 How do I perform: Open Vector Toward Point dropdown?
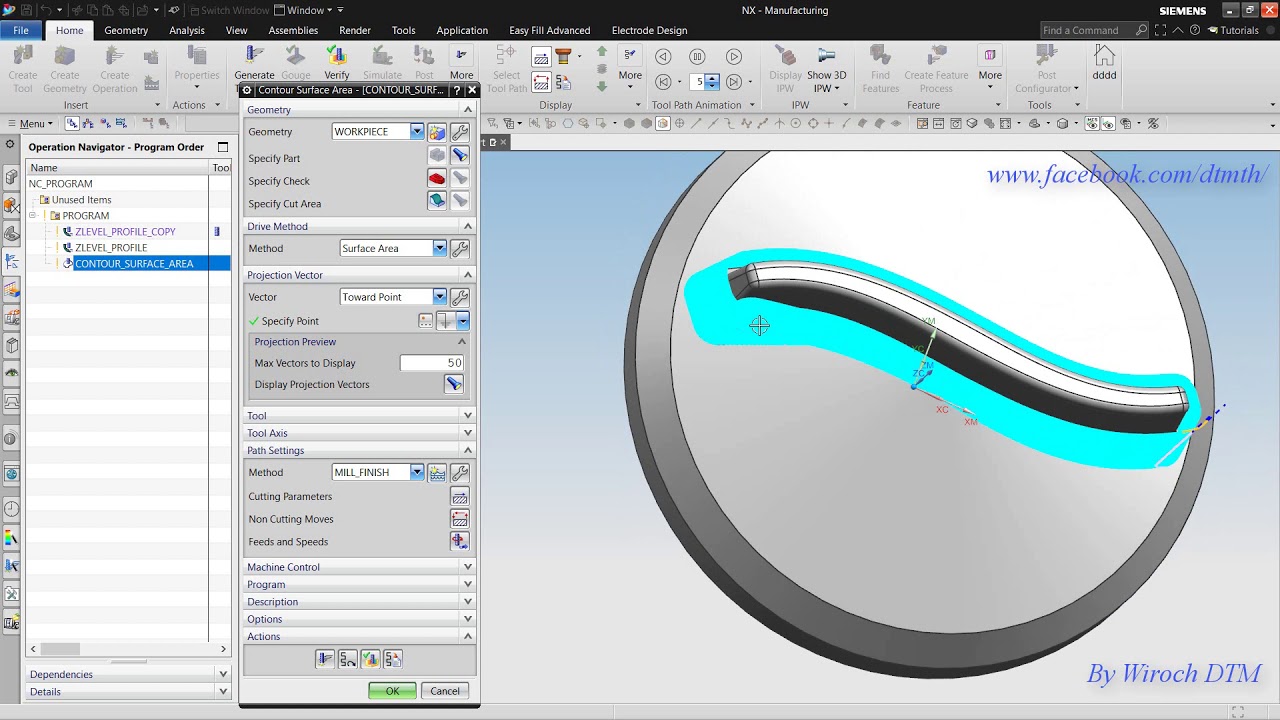click(x=439, y=297)
